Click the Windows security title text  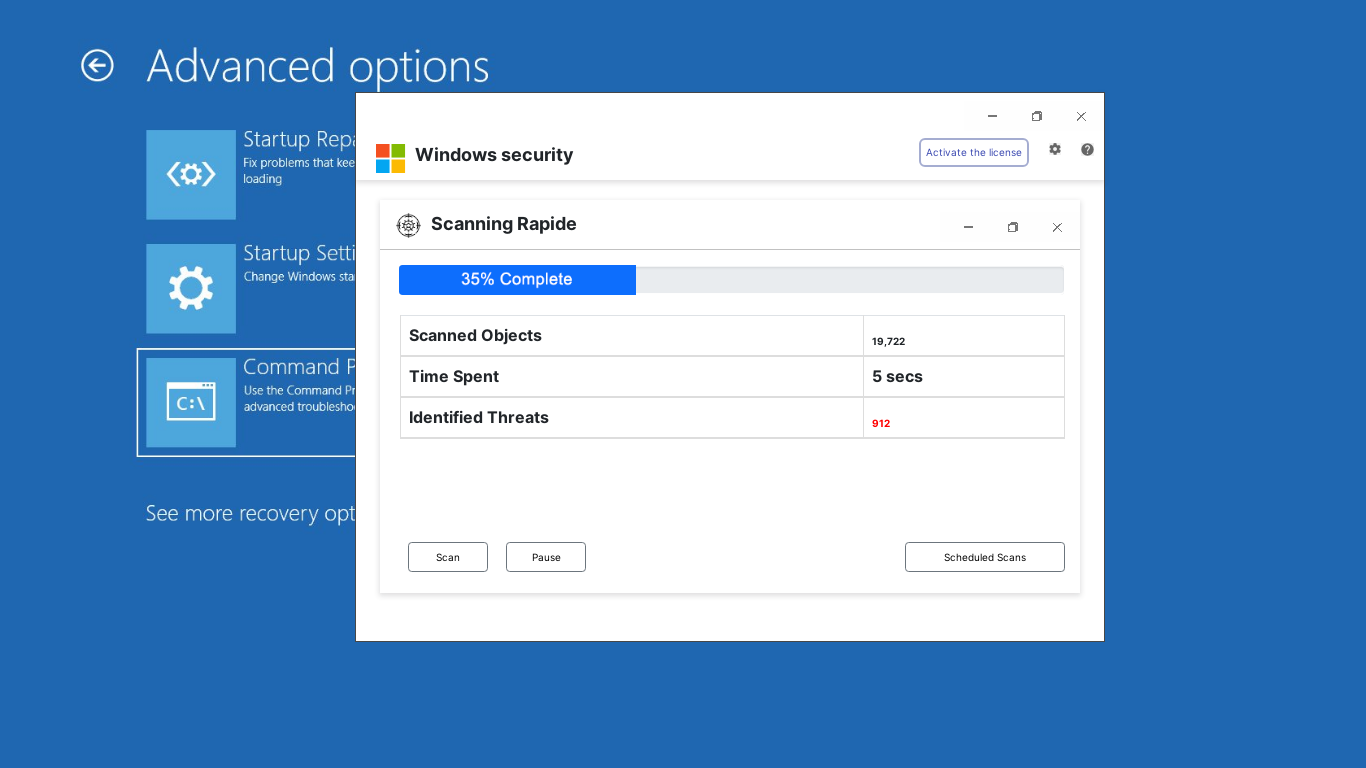(494, 155)
